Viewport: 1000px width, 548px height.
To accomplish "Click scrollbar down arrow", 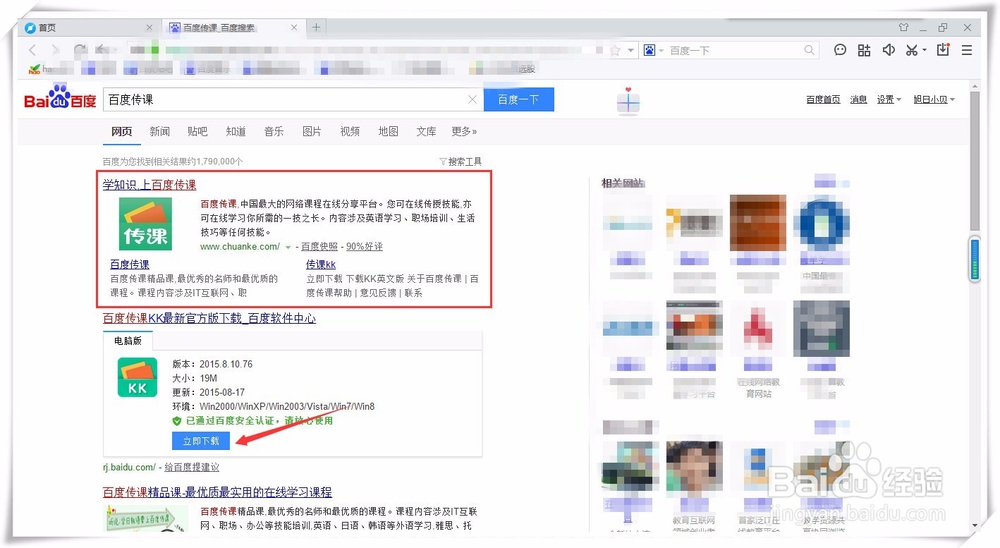I will click(x=974, y=526).
